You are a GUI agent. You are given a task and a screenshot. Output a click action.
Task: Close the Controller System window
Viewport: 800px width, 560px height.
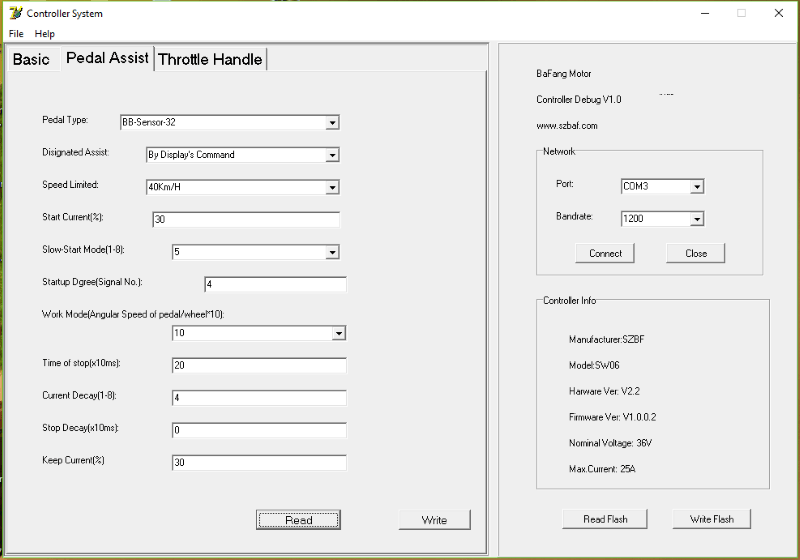[x=779, y=13]
